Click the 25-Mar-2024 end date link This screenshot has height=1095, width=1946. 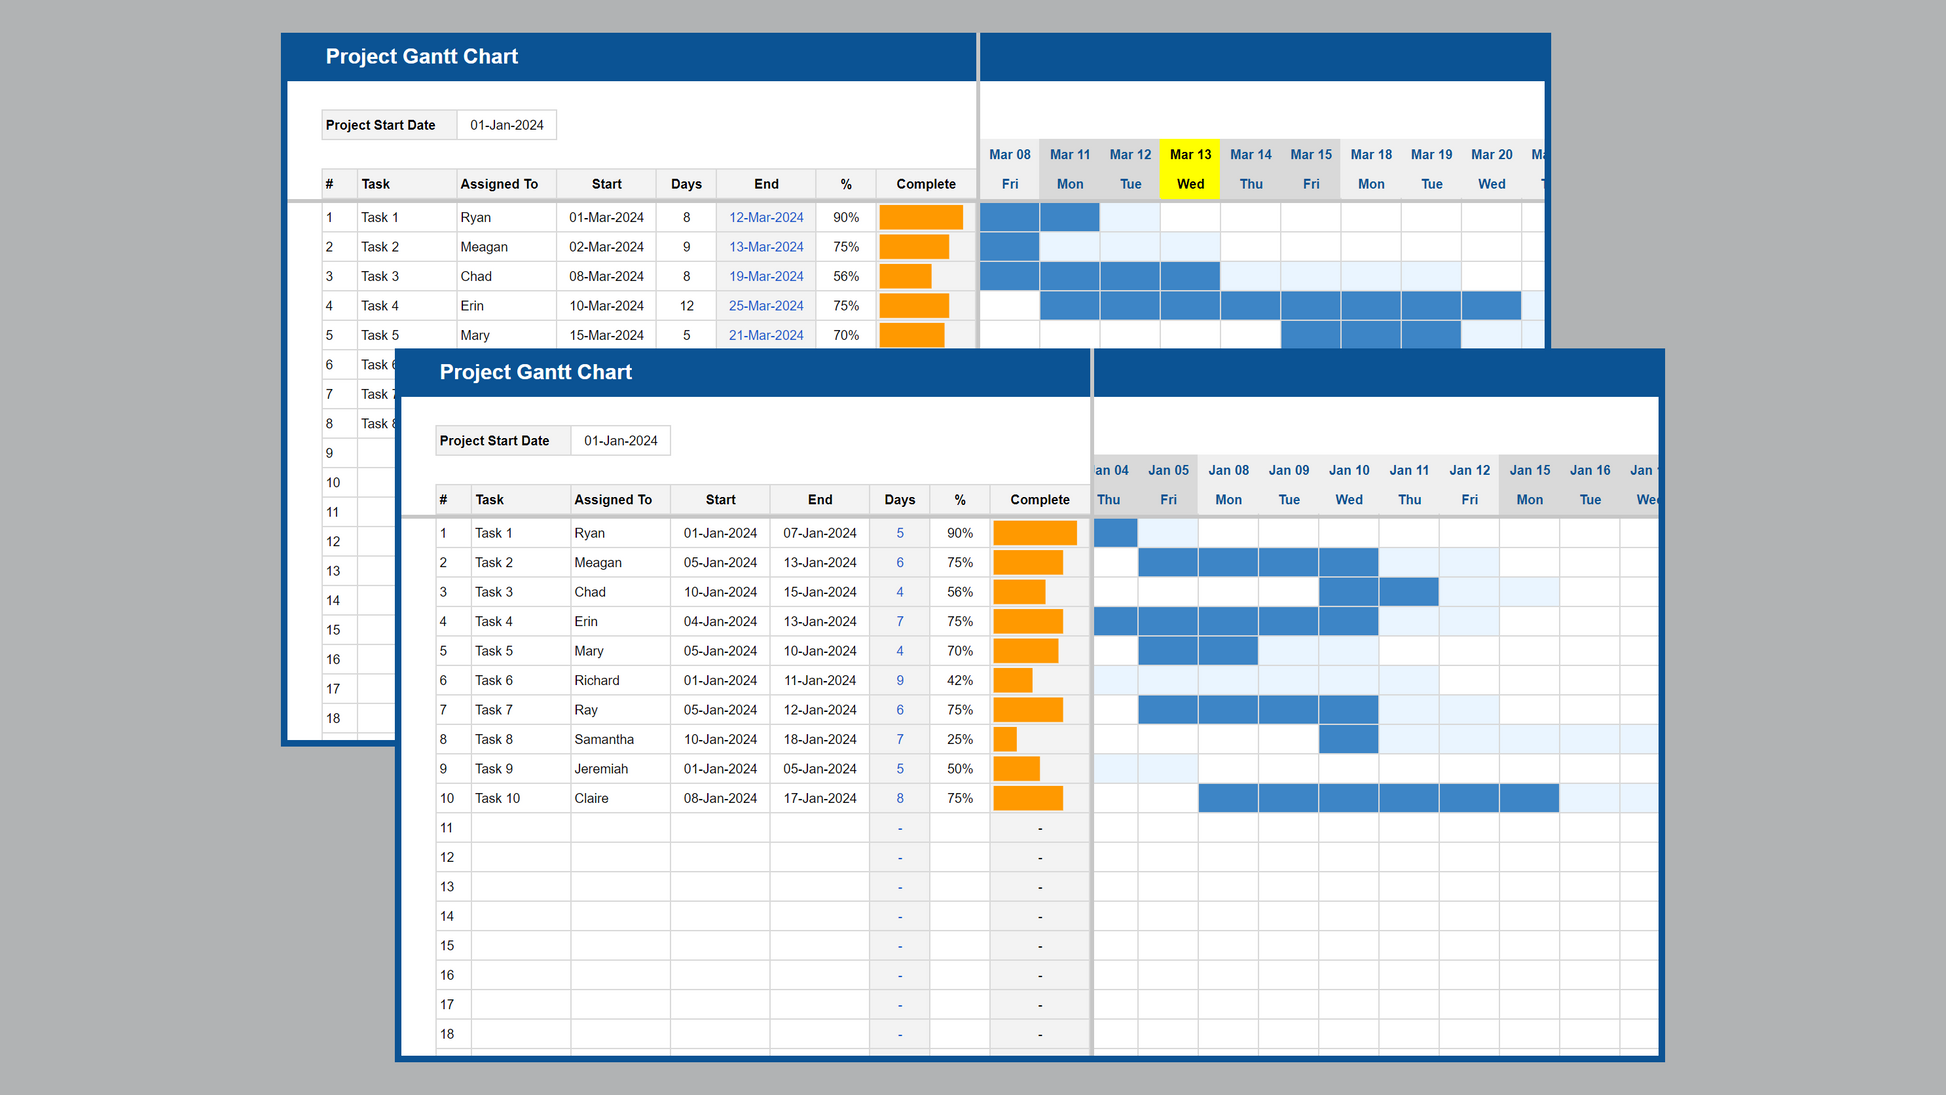pyautogui.click(x=766, y=306)
